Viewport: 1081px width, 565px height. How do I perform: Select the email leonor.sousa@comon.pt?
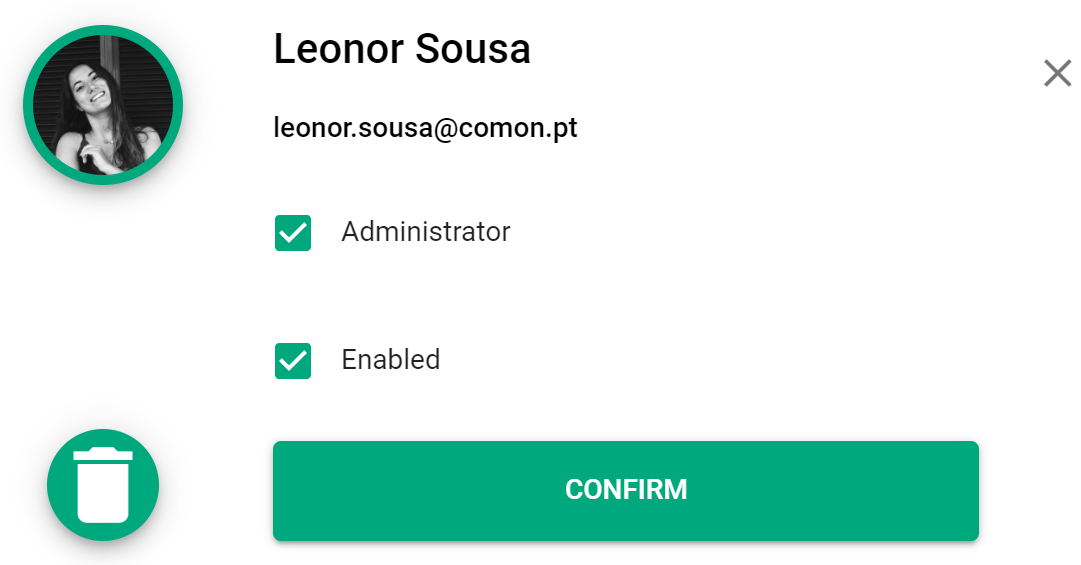click(x=425, y=128)
